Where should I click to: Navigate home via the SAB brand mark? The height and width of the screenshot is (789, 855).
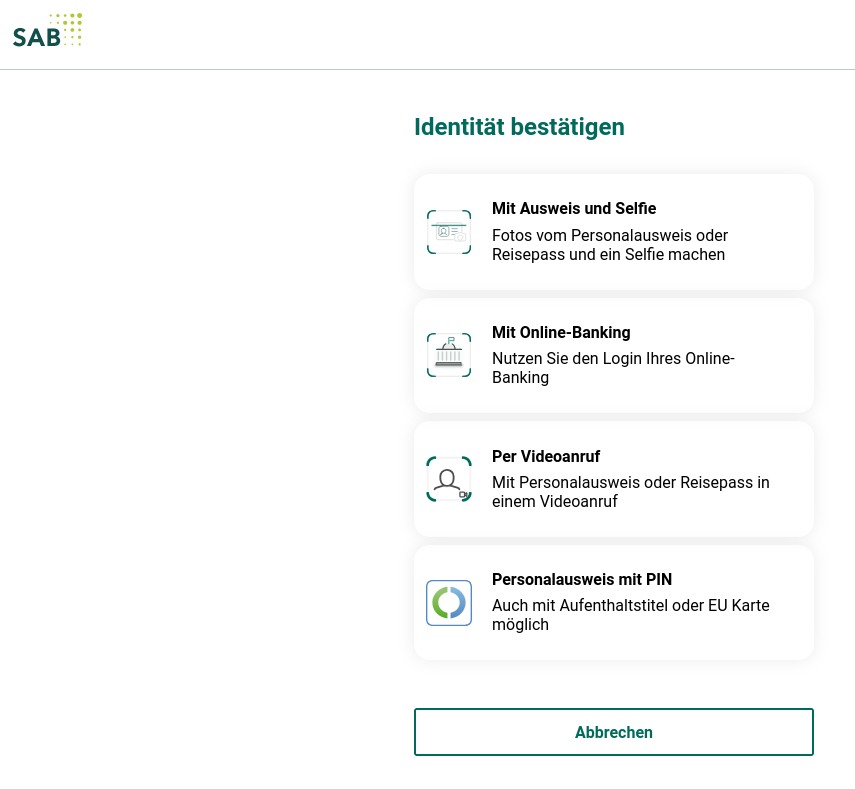tap(47, 30)
